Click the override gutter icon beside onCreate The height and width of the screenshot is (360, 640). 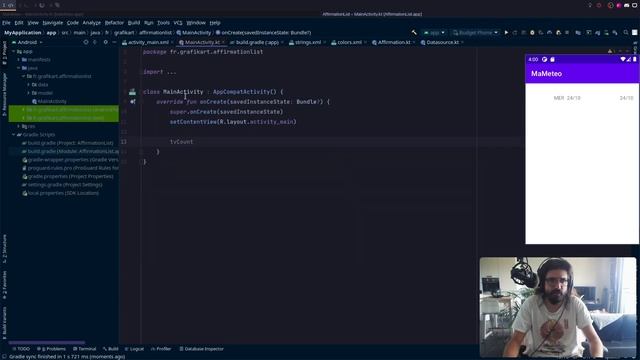pyautogui.click(x=133, y=102)
